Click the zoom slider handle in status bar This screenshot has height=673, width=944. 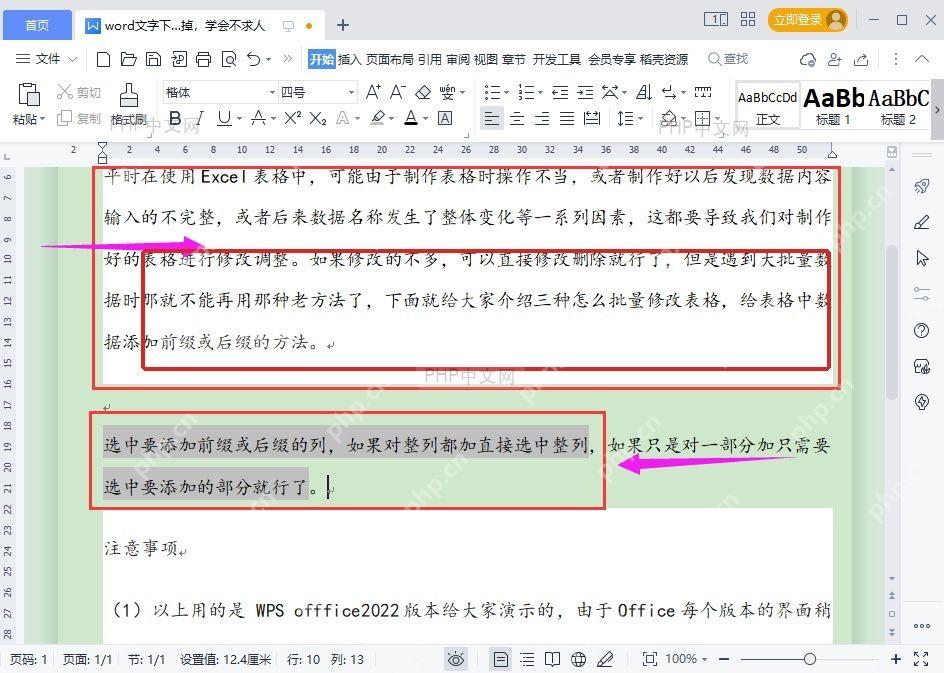810,659
